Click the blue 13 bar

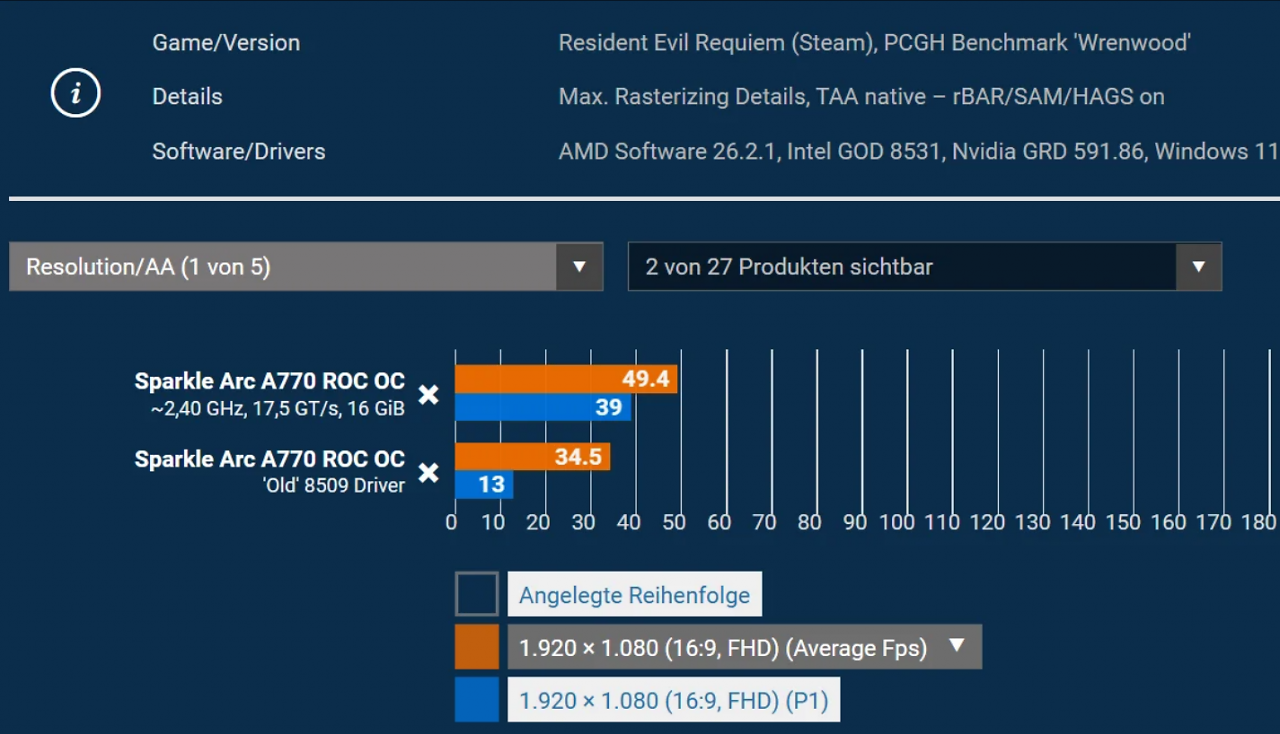pos(484,485)
